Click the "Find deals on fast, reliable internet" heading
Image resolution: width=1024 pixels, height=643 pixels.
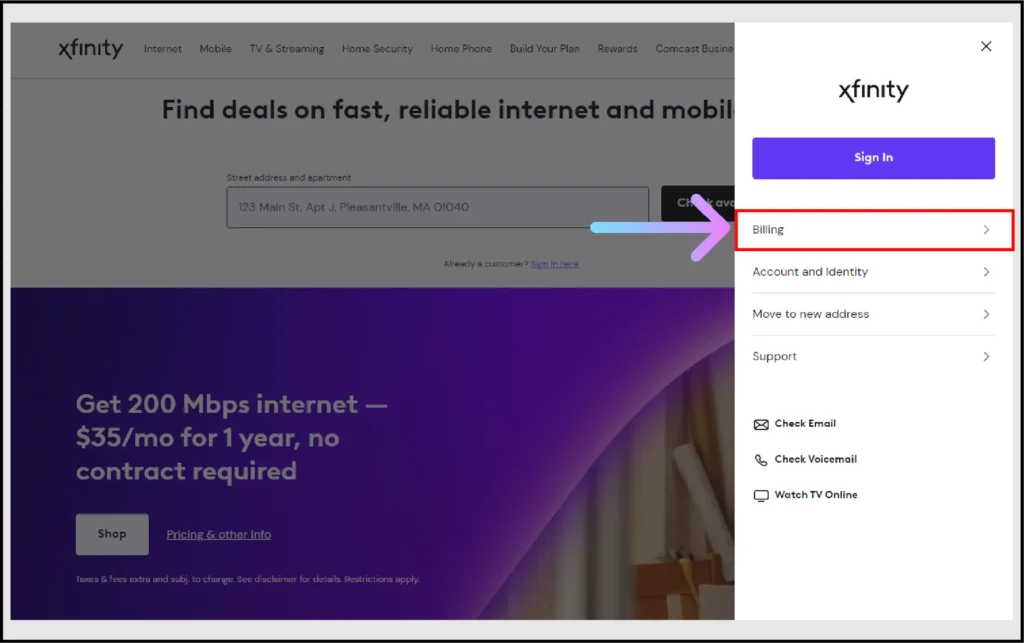click(x=447, y=110)
